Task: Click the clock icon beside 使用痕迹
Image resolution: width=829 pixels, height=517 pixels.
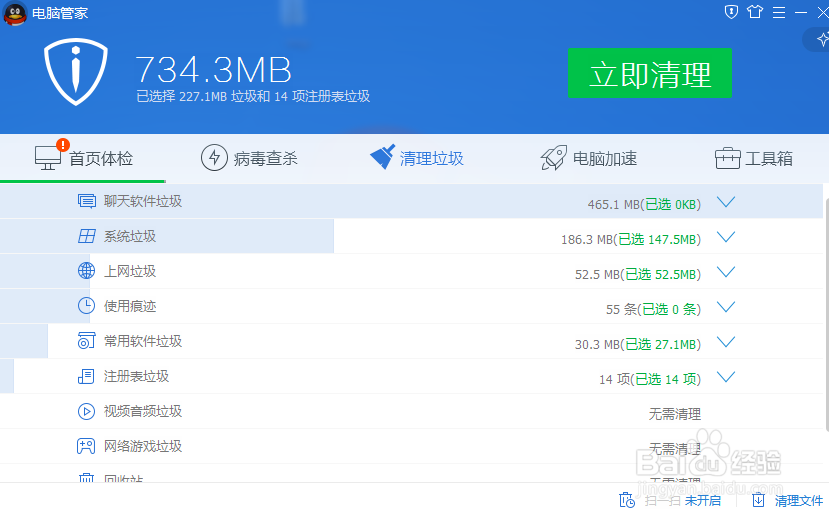Action: pos(87,306)
